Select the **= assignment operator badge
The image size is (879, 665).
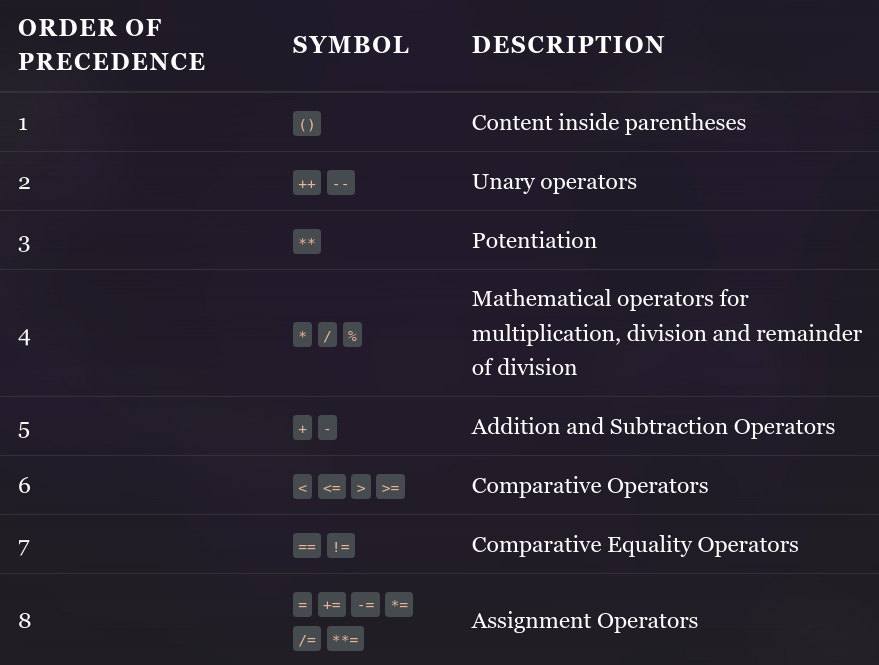click(x=345, y=639)
